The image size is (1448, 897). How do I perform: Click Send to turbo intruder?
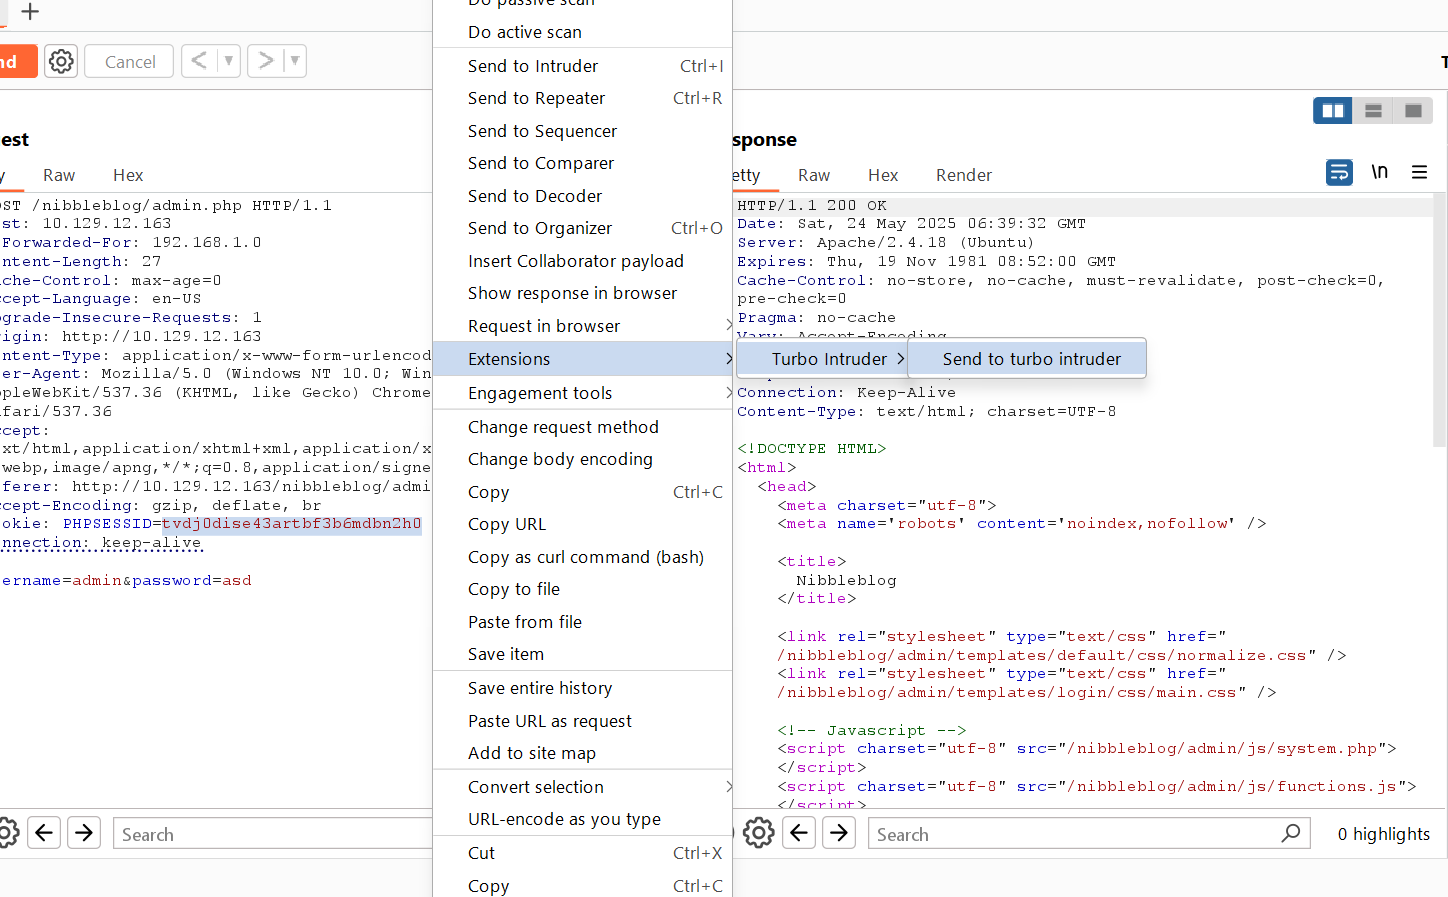click(1031, 359)
